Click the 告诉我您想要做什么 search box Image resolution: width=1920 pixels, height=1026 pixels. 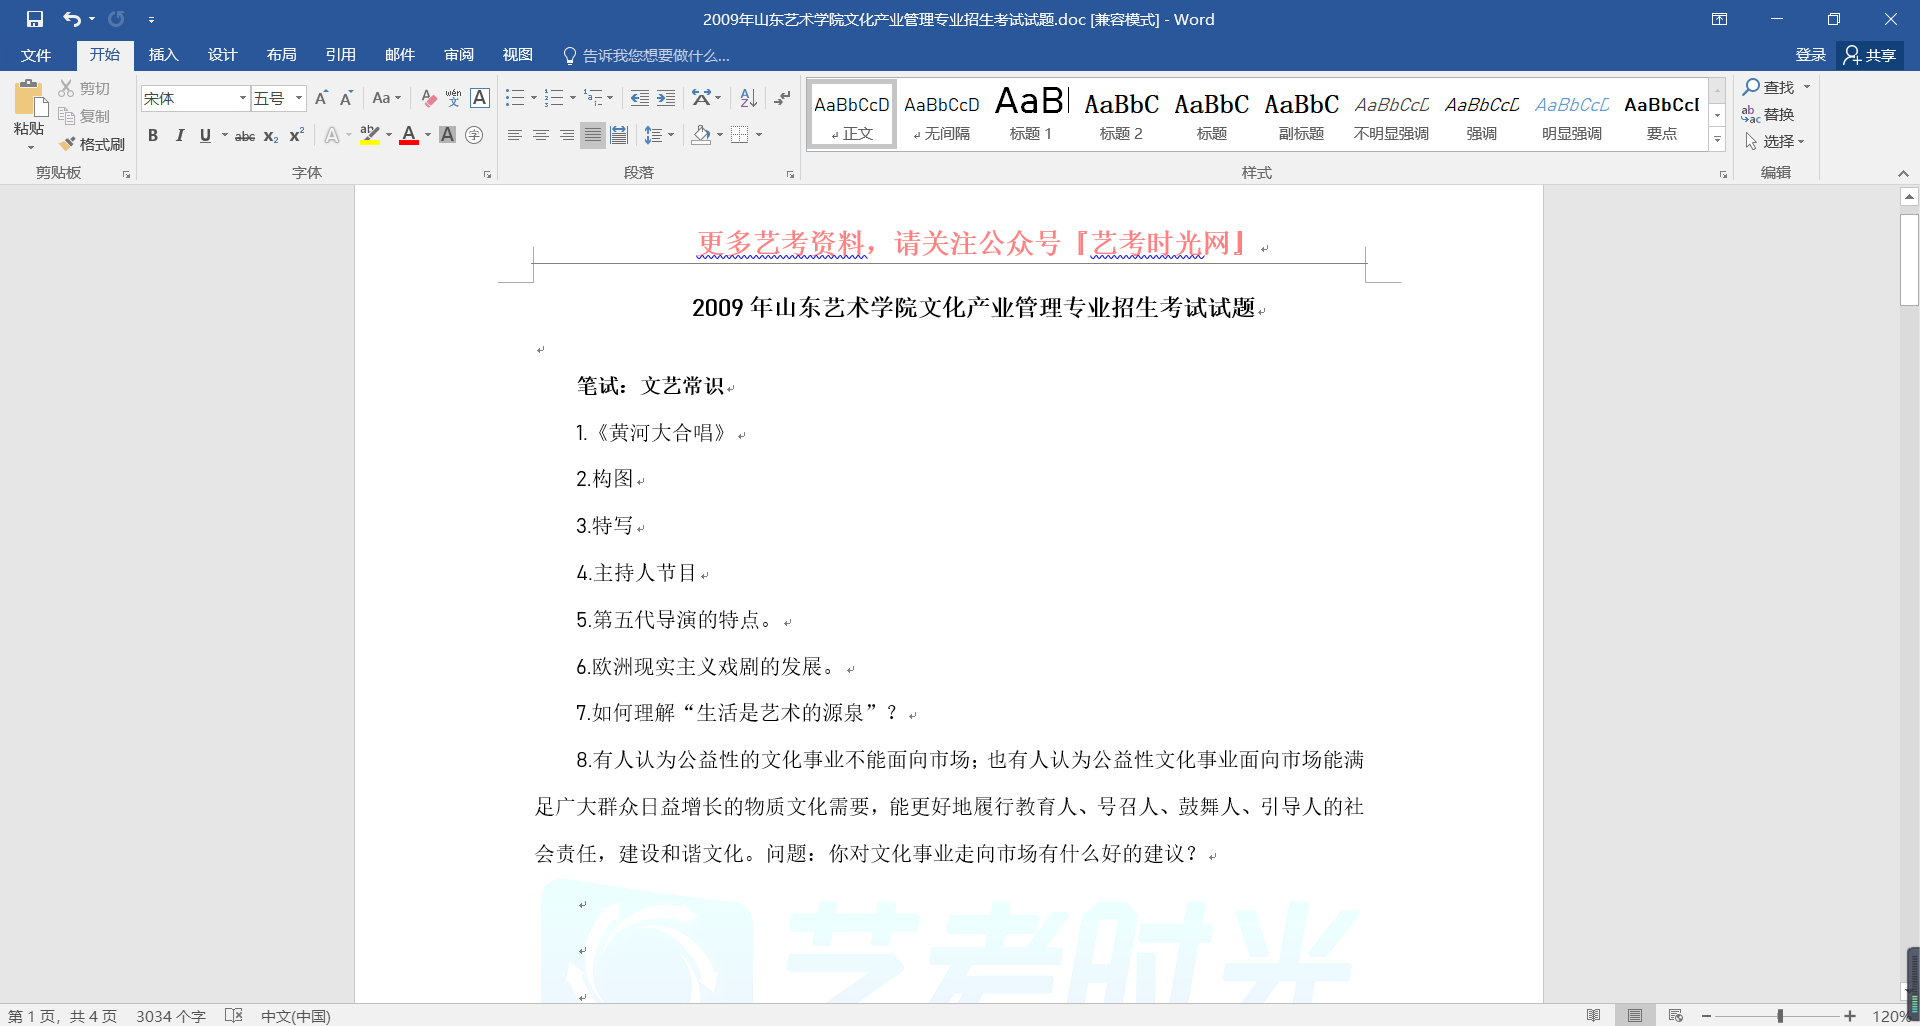(x=656, y=55)
